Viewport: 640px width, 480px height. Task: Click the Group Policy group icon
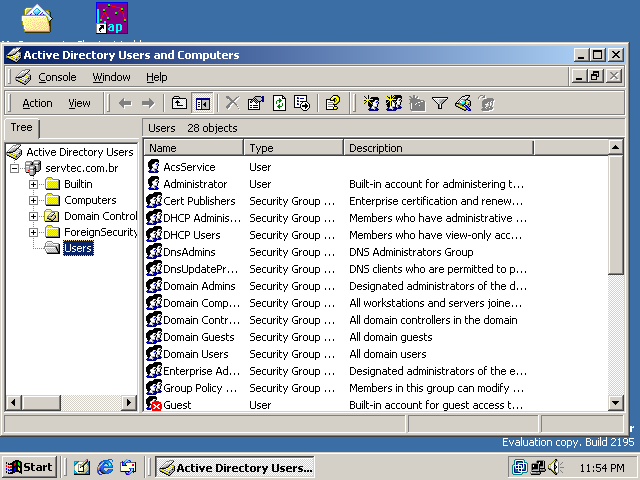pos(154,388)
